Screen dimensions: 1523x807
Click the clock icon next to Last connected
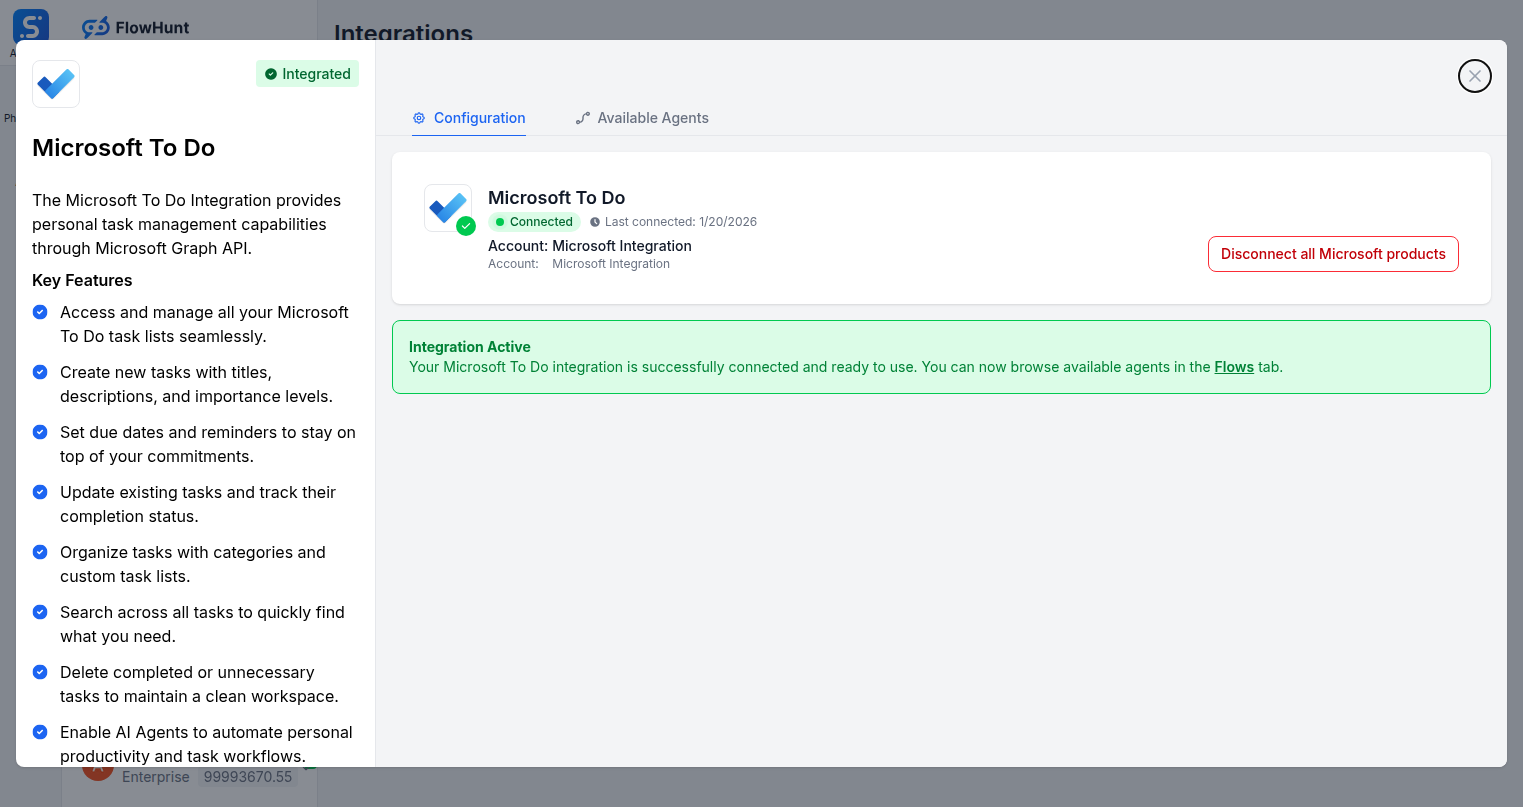(x=594, y=221)
